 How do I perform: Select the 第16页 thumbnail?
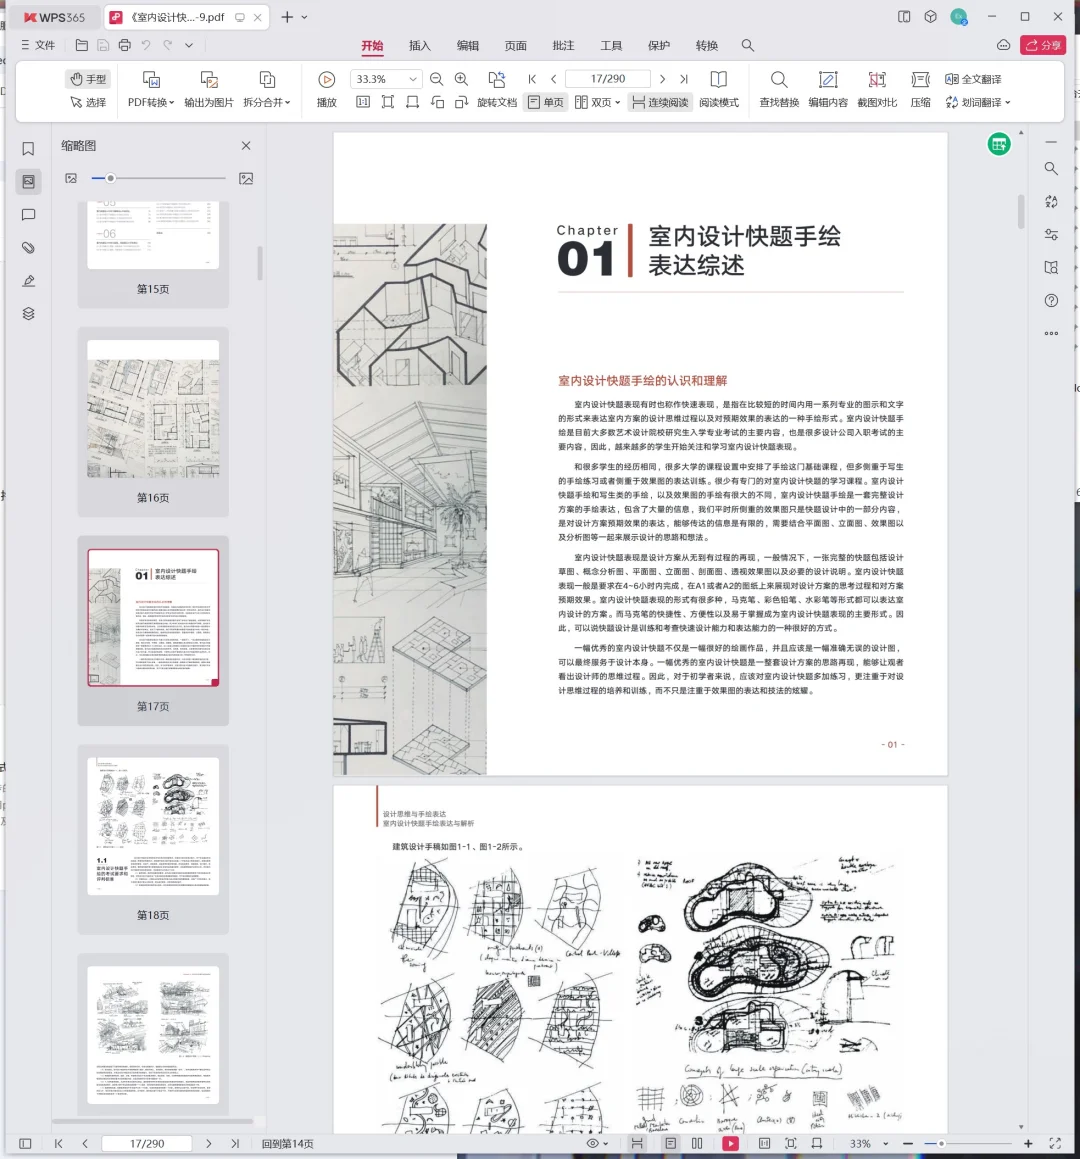(153, 423)
